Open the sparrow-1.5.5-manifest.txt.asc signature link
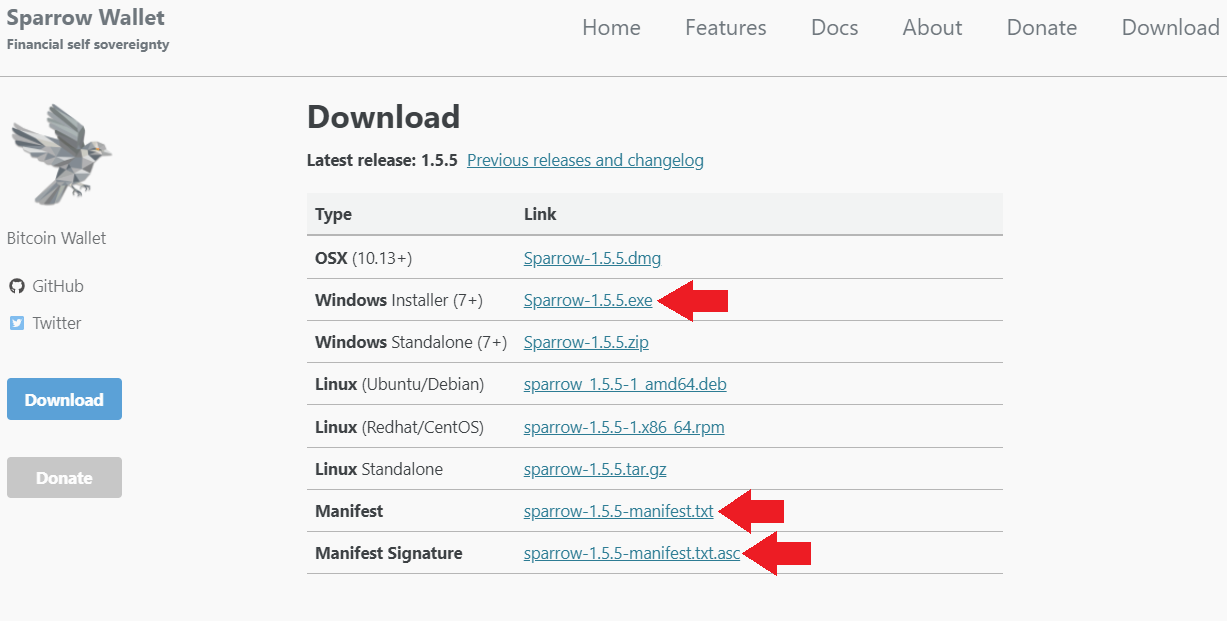1227x621 pixels. pos(632,553)
